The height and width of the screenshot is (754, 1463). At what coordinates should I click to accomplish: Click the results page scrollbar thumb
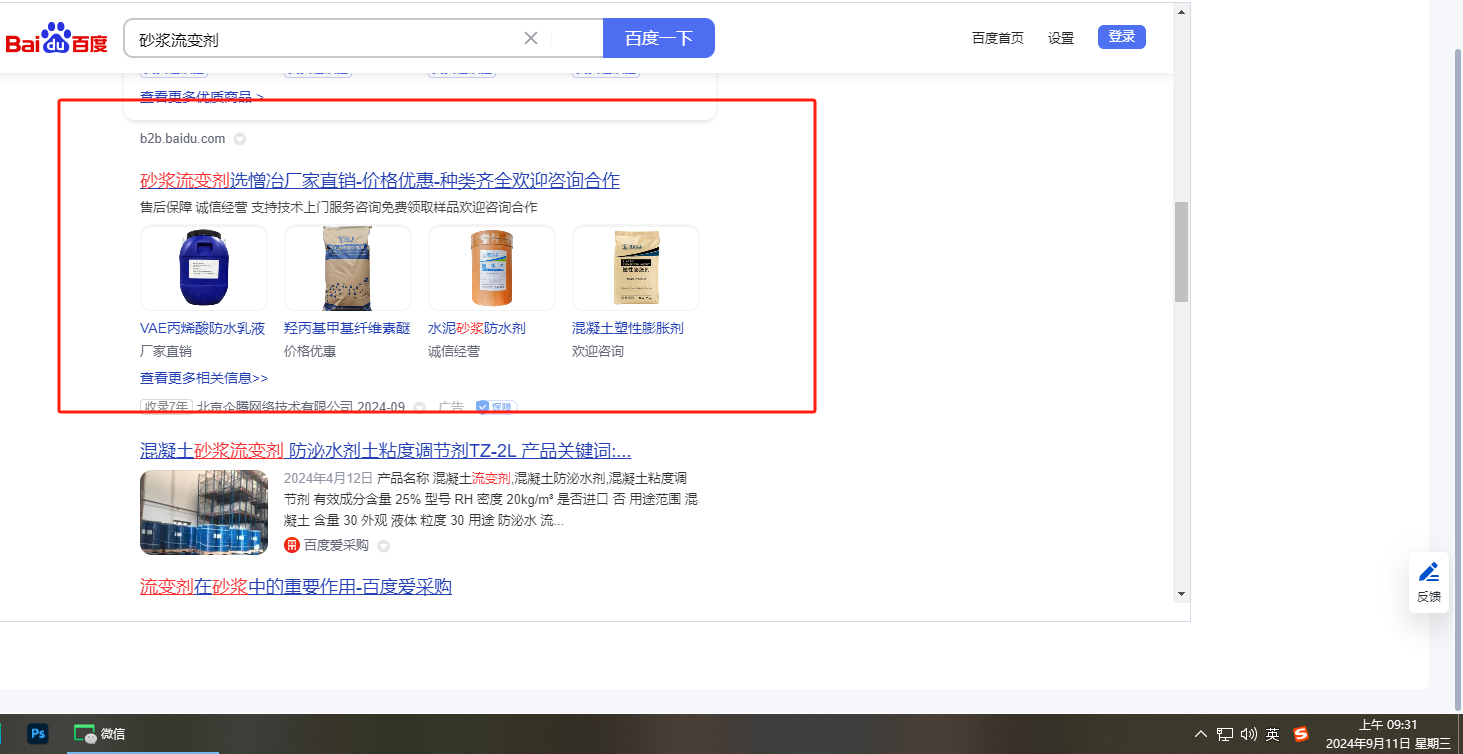pos(1181,252)
